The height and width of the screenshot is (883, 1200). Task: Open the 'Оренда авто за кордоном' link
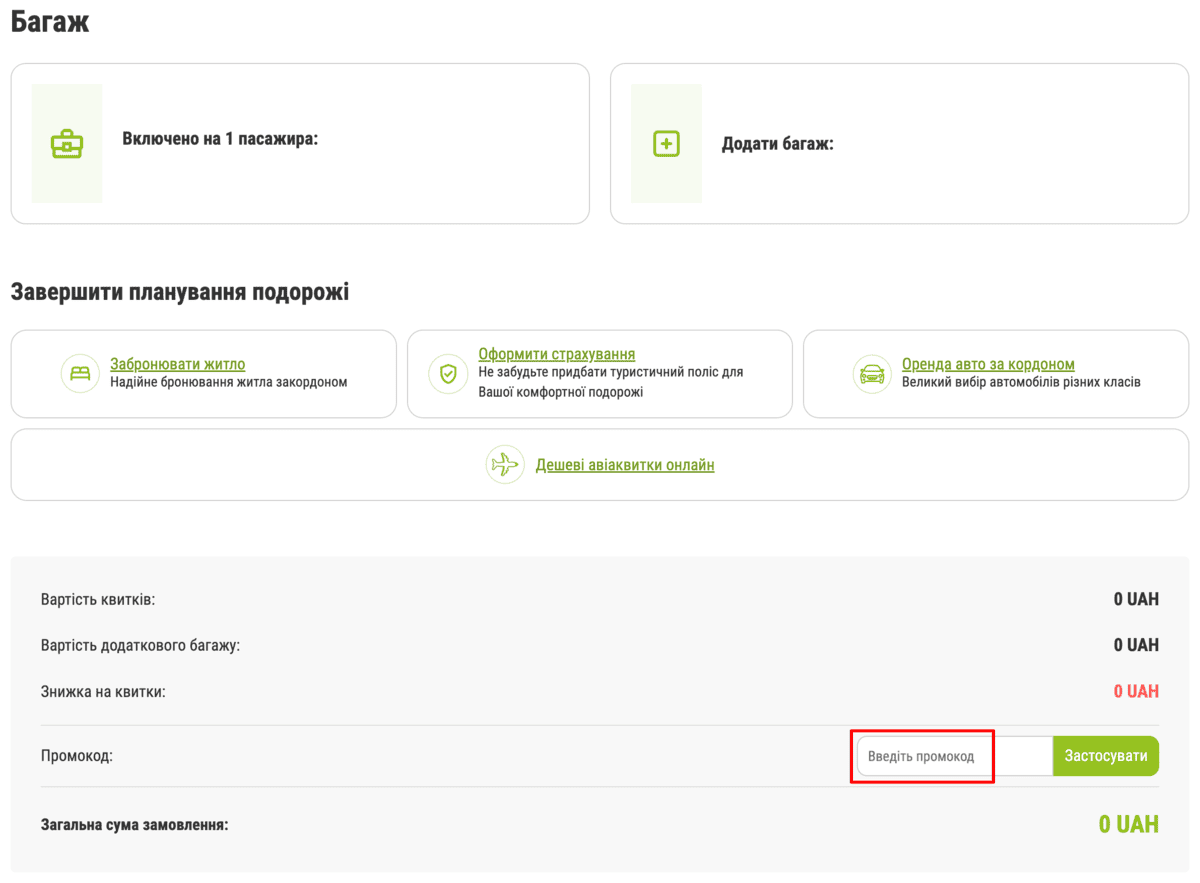(x=988, y=364)
